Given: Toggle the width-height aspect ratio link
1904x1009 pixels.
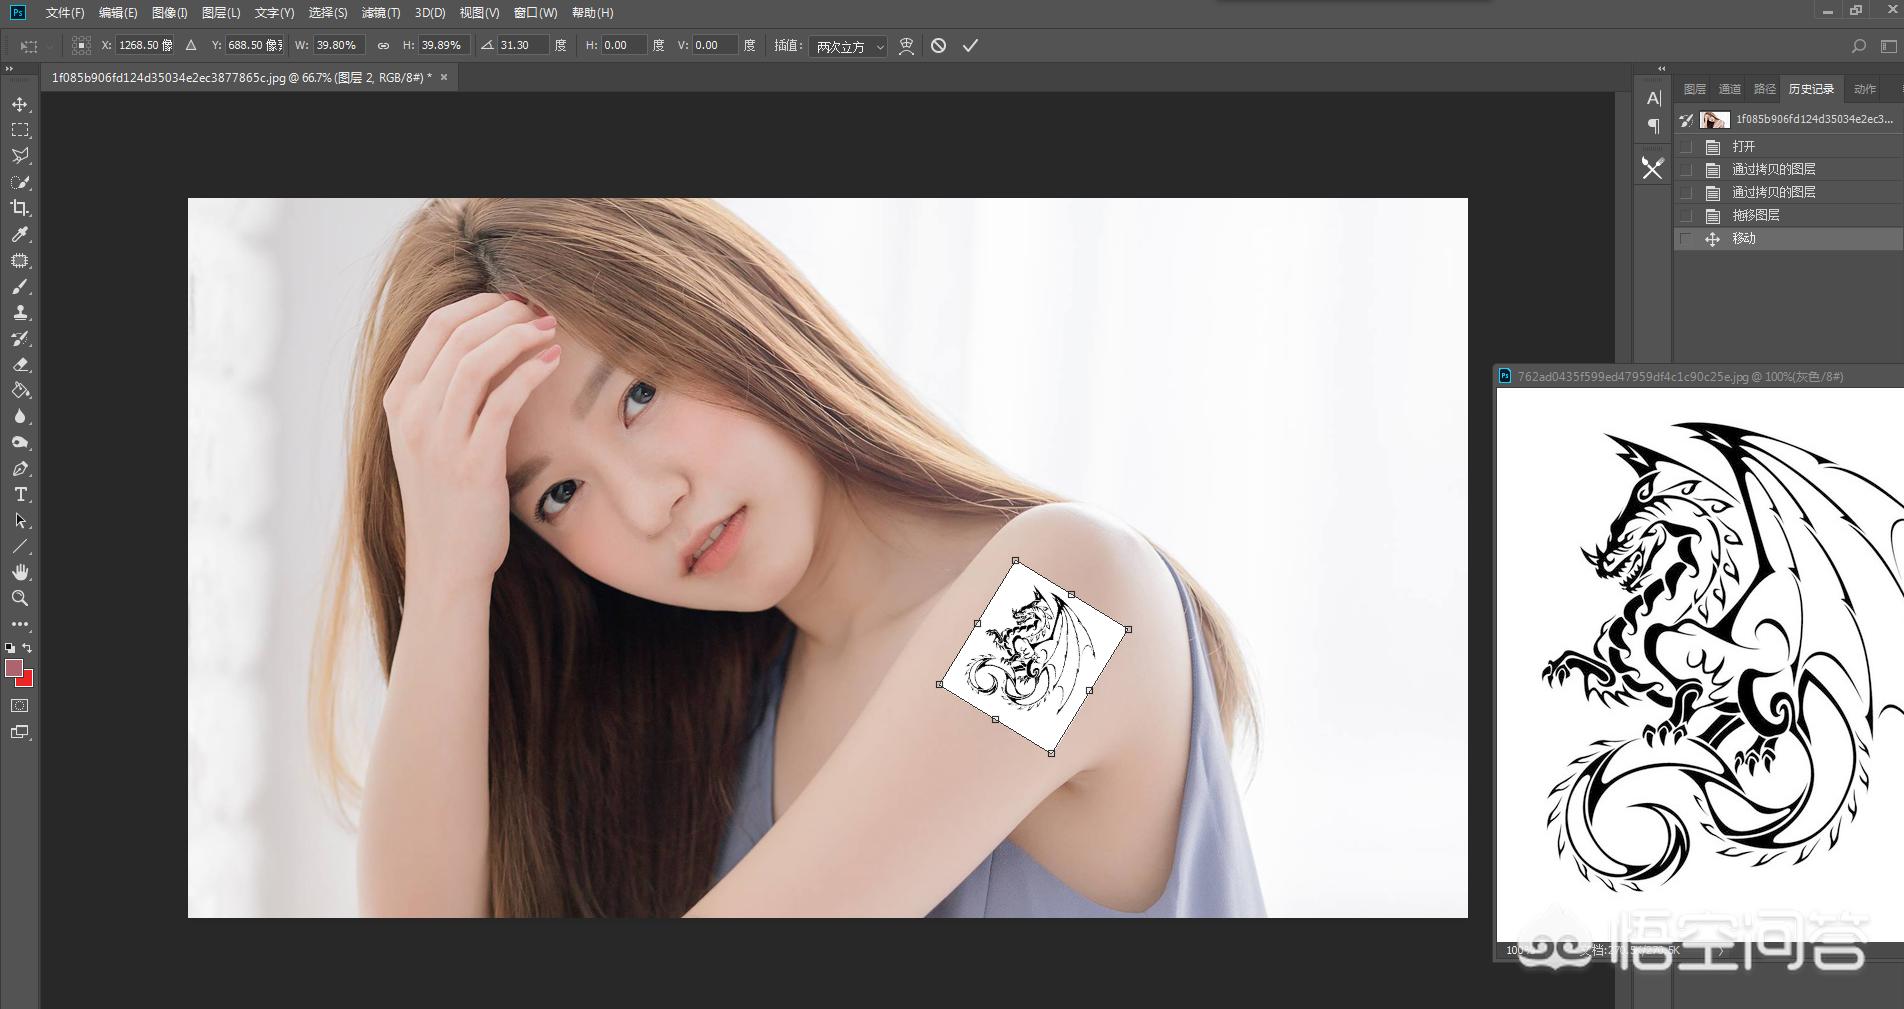Looking at the screenshot, I should coord(383,46).
